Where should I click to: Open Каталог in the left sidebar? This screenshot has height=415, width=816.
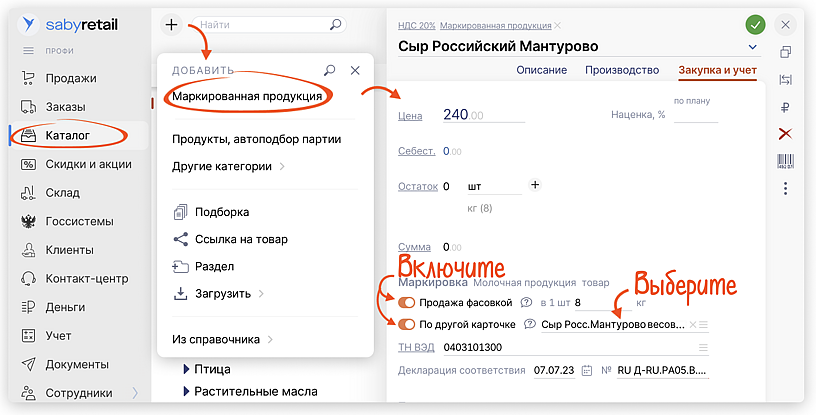[x=68, y=135]
